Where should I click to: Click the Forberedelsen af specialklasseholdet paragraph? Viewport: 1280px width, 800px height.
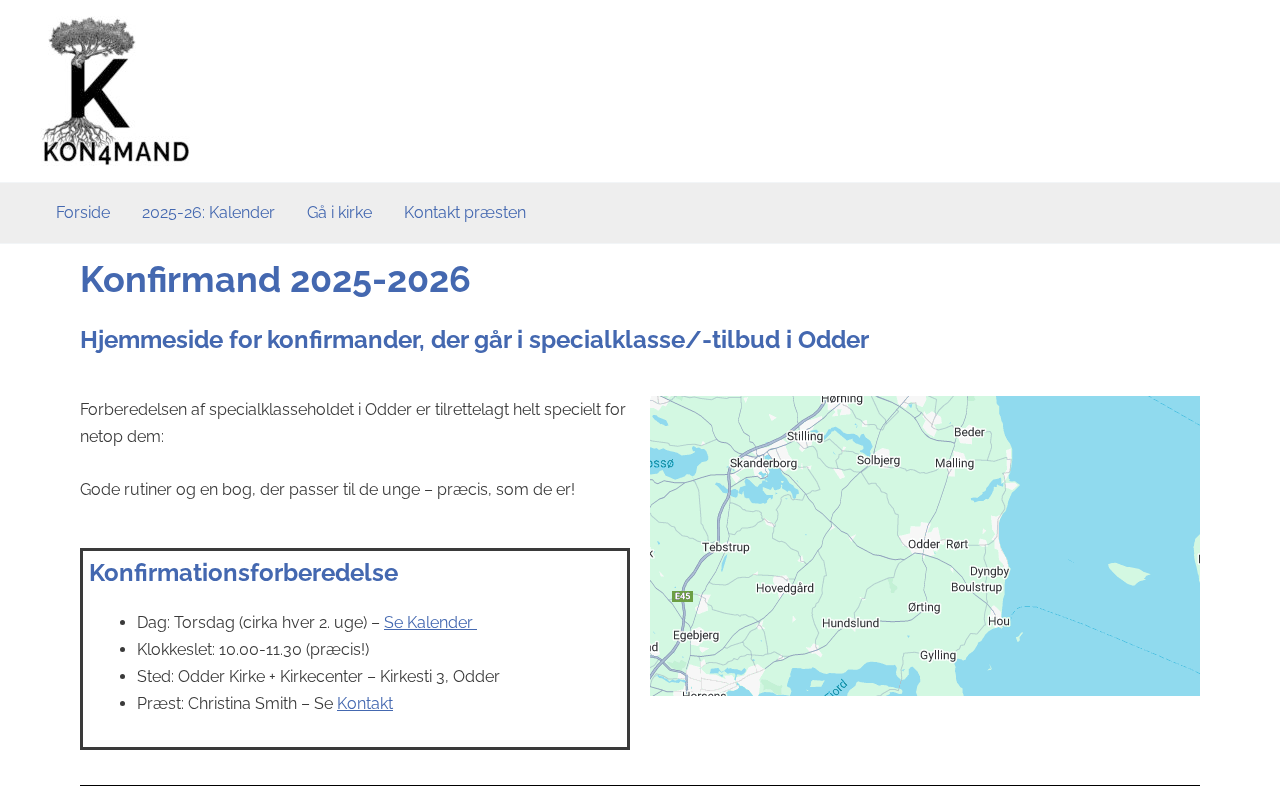coord(353,423)
